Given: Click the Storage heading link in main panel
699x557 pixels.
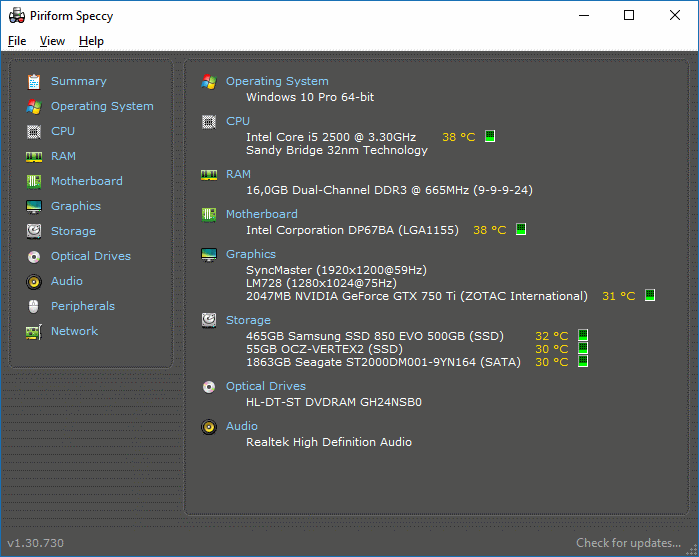Looking at the screenshot, I should pyautogui.click(x=248, y=320).
